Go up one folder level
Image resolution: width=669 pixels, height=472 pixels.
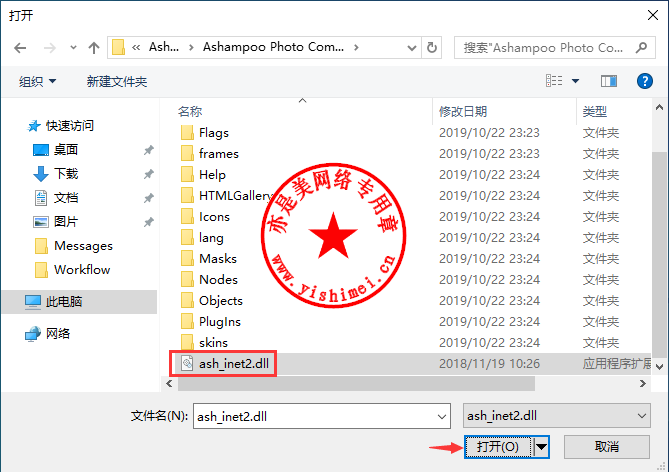pyautogui.click(x=94, y=48)
